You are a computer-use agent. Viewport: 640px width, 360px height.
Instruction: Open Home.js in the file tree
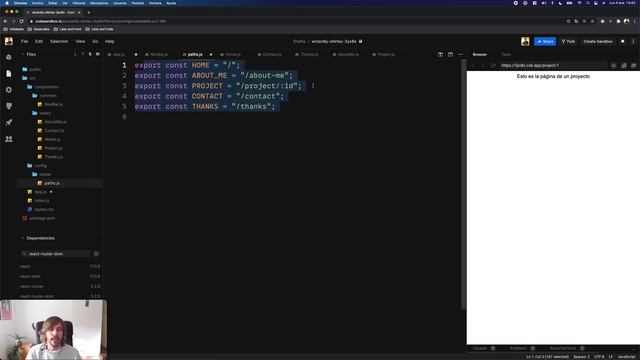(x=52, y=139)
